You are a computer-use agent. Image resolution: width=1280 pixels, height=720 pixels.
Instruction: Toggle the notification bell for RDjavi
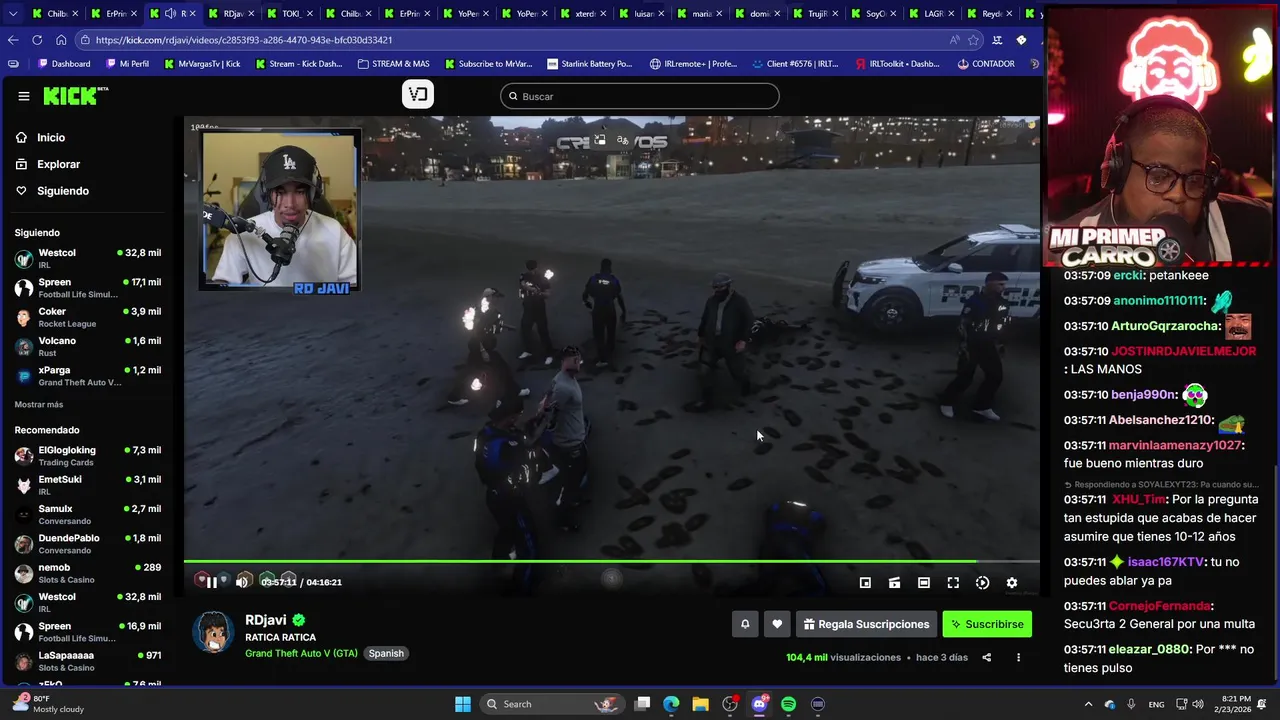(x=745, y=624)
